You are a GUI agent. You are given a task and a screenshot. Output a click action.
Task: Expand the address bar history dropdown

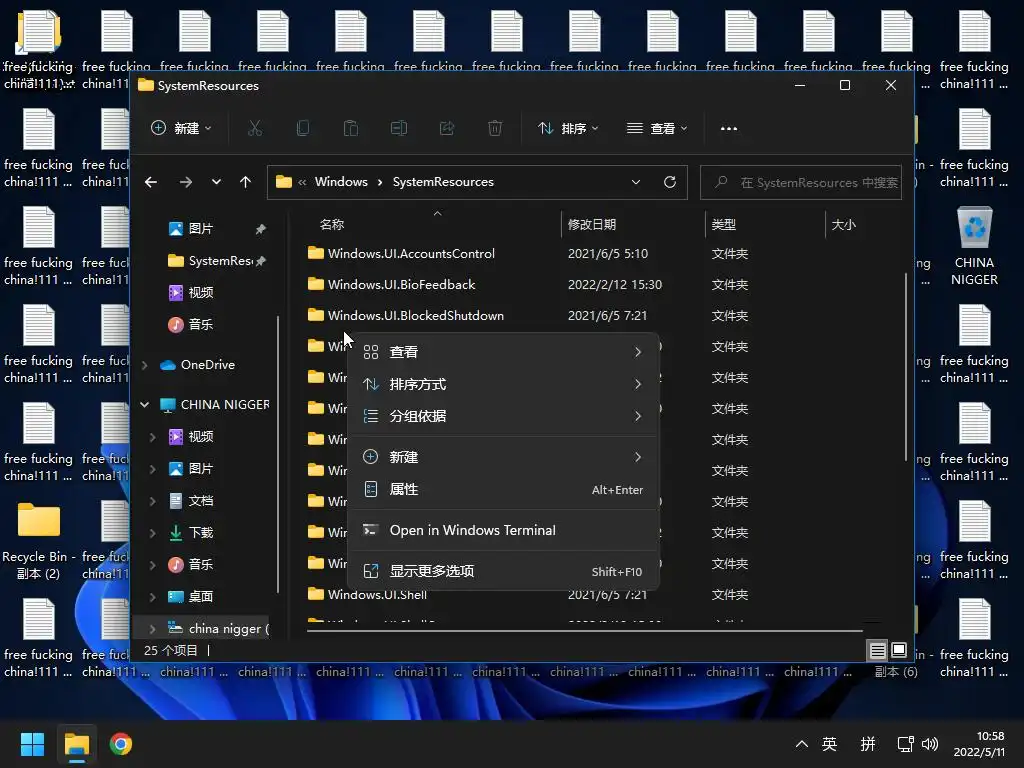click(x=635, y=182)
